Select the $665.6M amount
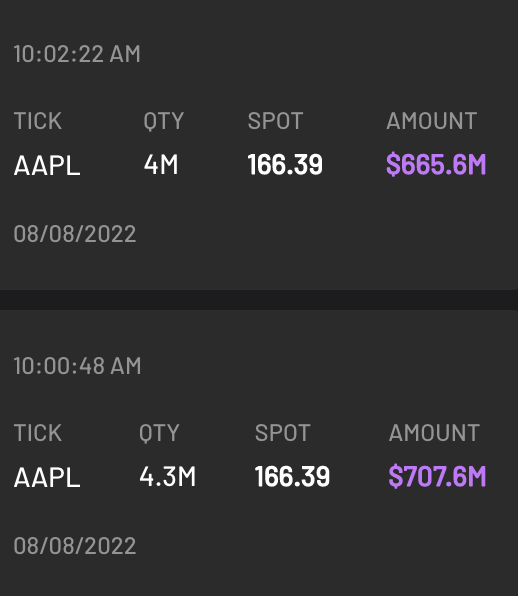Viewport: 518px width, 596px height. coord(436,165)
